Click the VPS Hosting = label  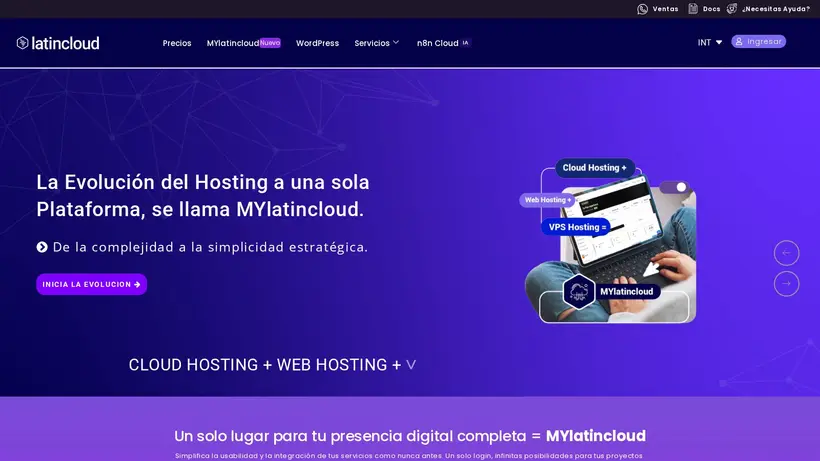pyautogui.click(x=577, y=227)
